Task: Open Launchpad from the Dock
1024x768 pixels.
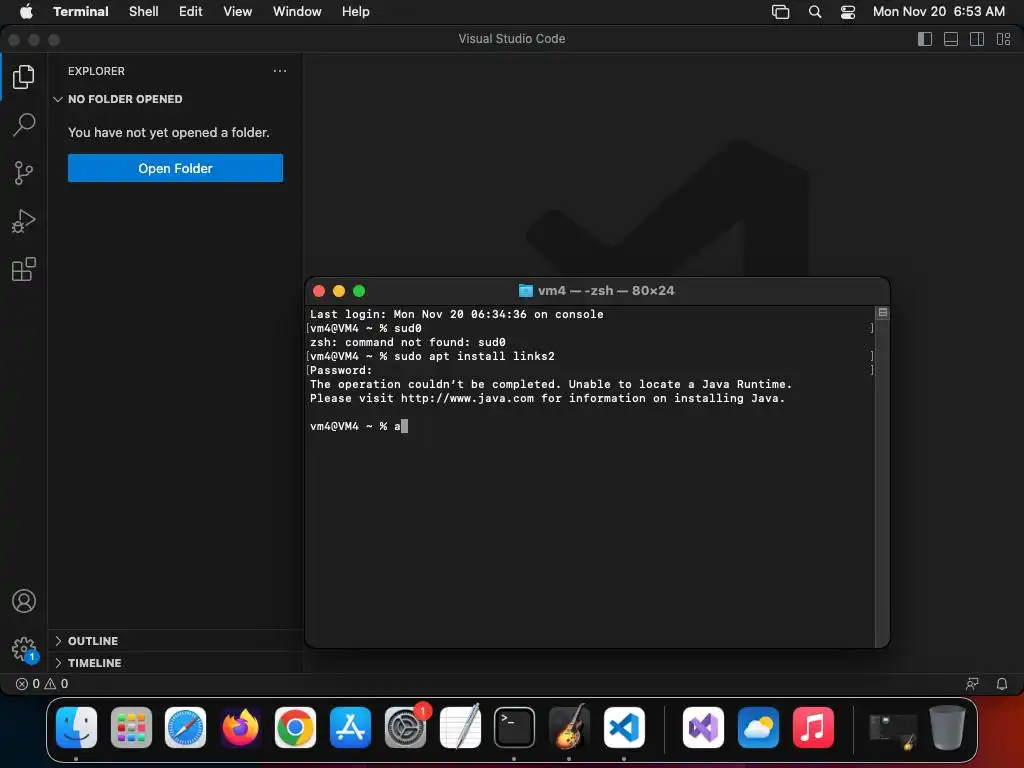Action: coord(131,728)
